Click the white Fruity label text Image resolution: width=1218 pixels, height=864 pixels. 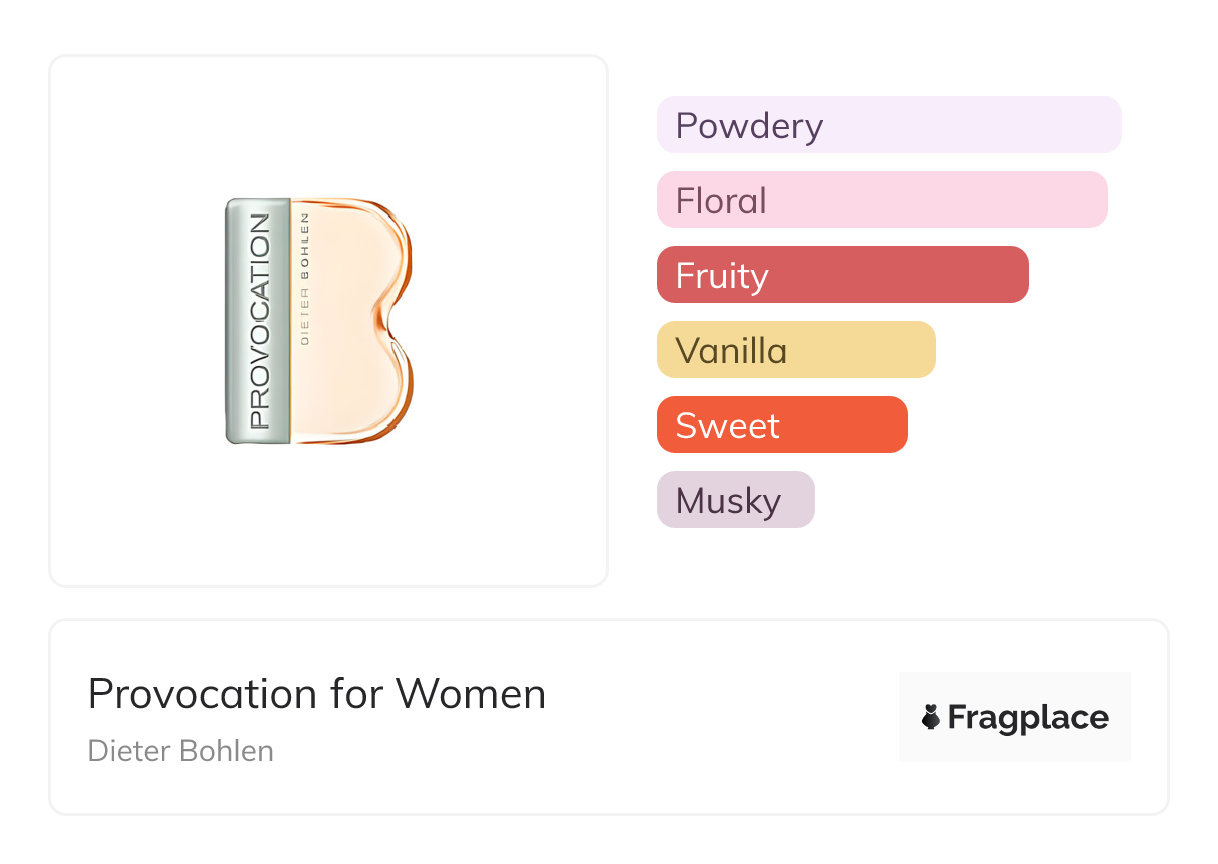point(722,275)
